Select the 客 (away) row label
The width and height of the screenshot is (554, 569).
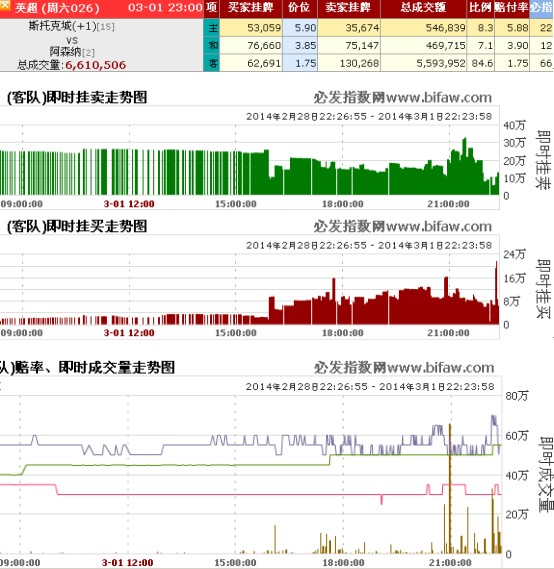click(212, 63)
